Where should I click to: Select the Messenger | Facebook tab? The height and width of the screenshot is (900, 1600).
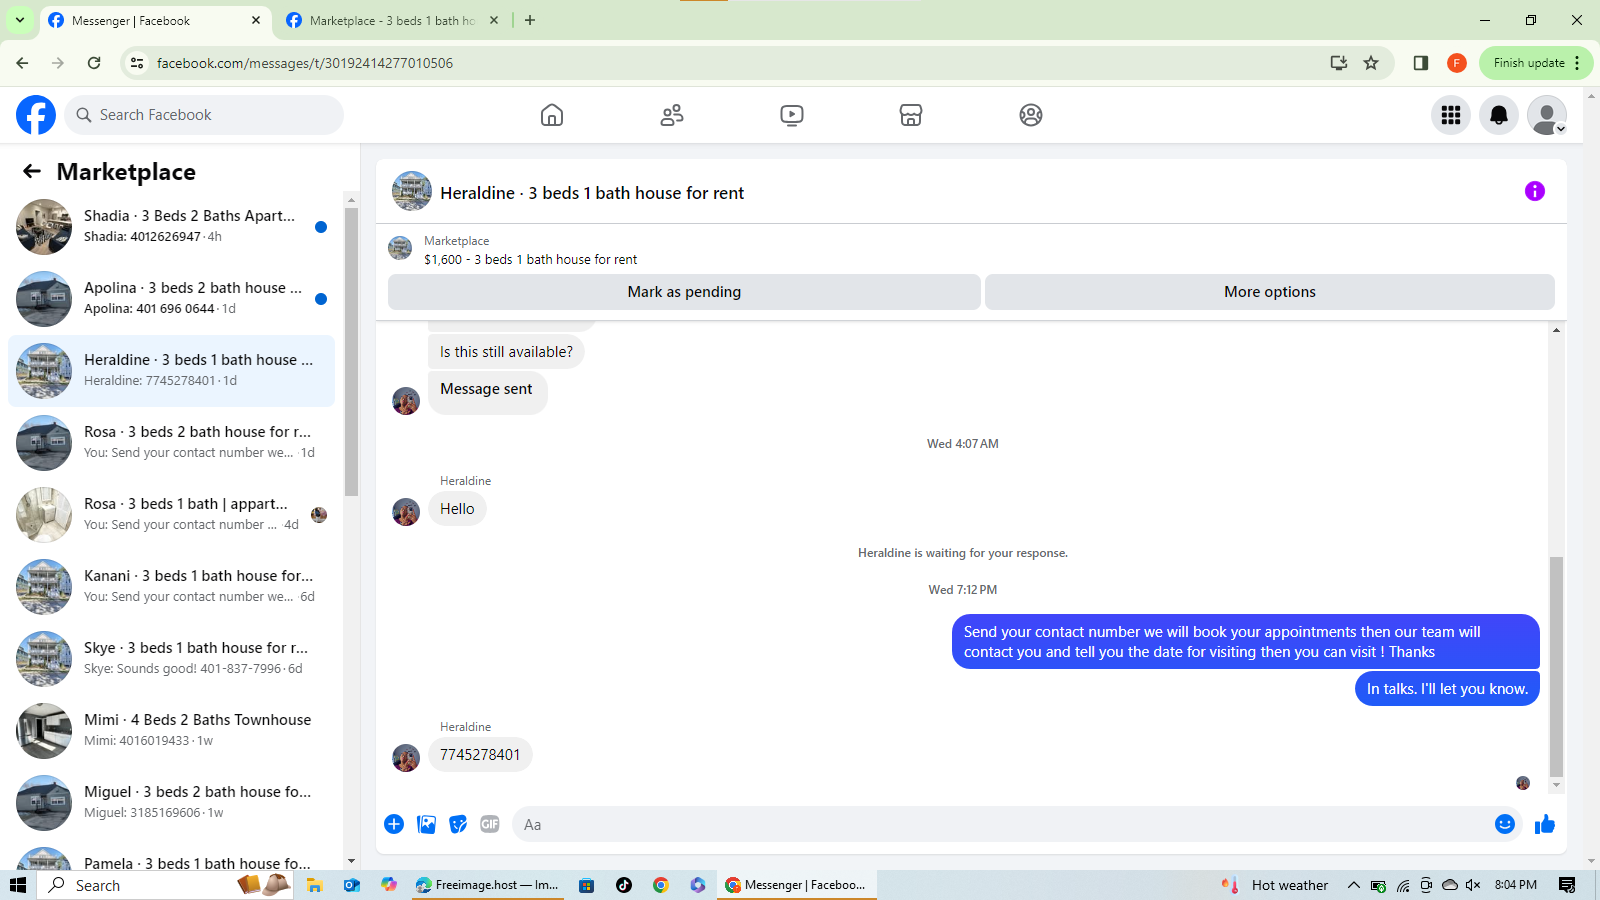pos(155,20)
